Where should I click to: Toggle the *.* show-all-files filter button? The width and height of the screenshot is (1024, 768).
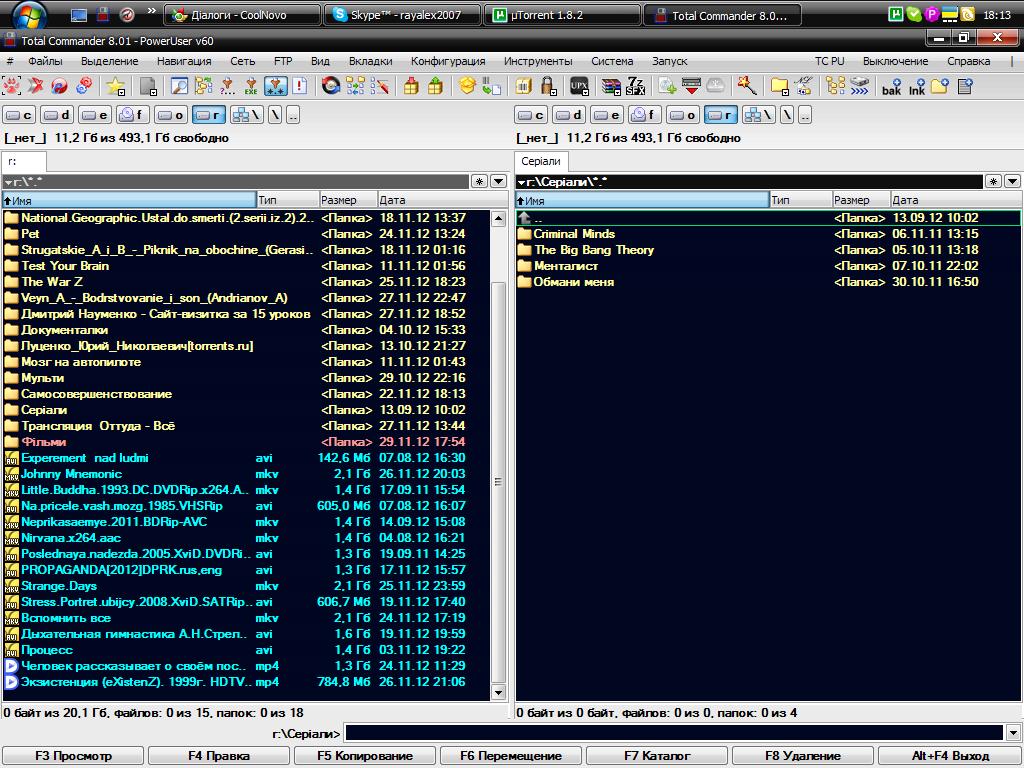tap(277, 86)
